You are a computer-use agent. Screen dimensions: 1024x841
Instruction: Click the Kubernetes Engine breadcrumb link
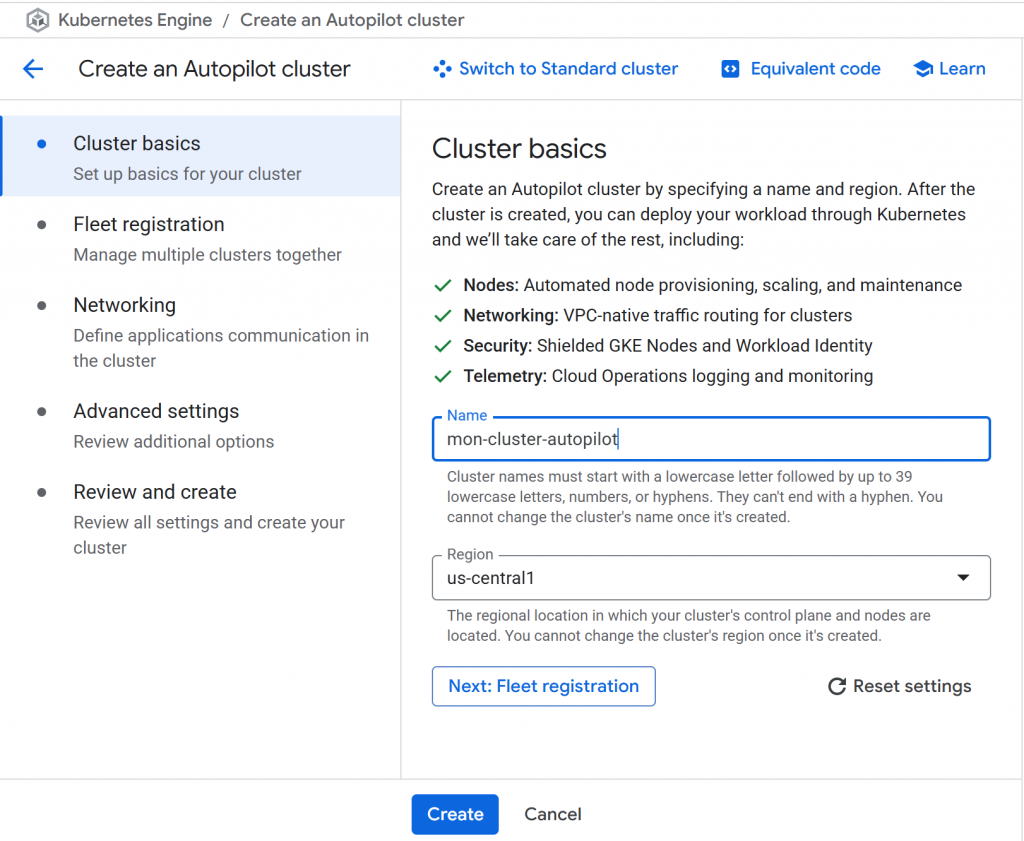pos(135,20)
